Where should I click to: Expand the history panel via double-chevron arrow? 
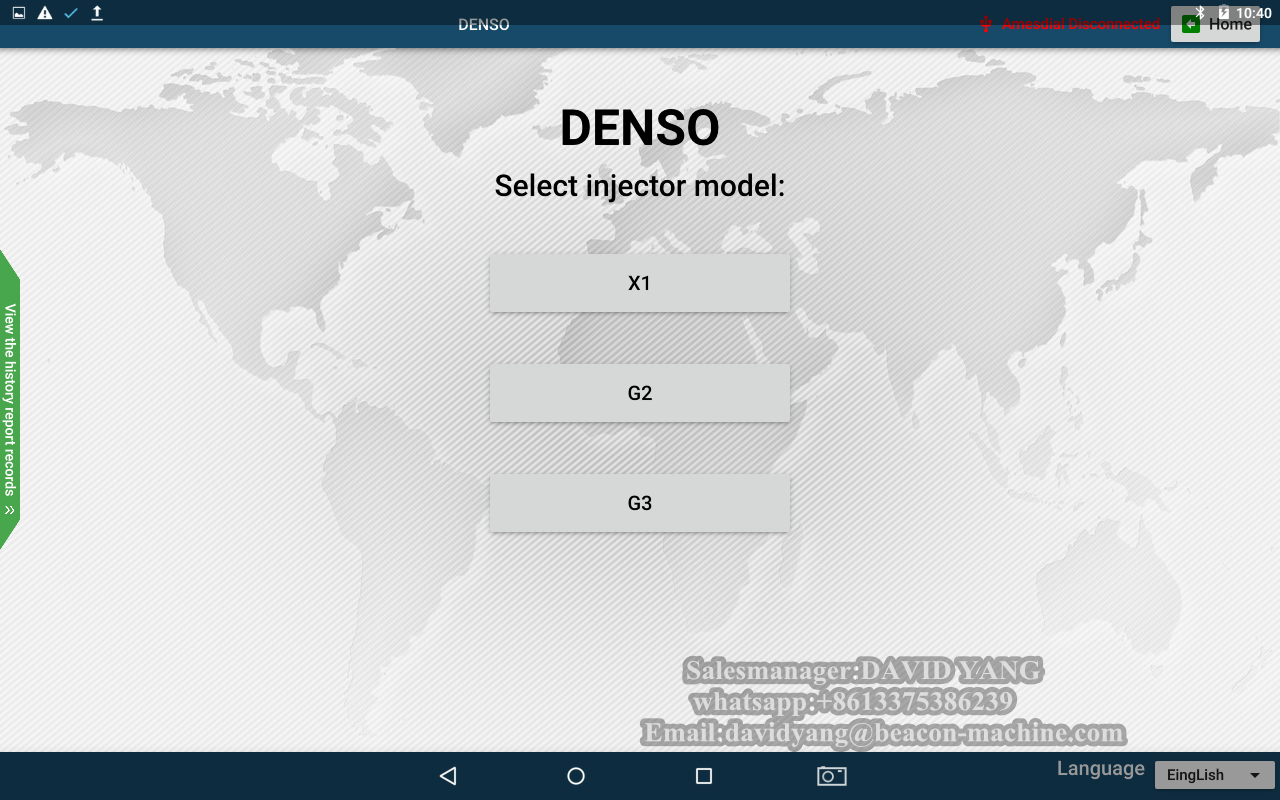point(10,510)
